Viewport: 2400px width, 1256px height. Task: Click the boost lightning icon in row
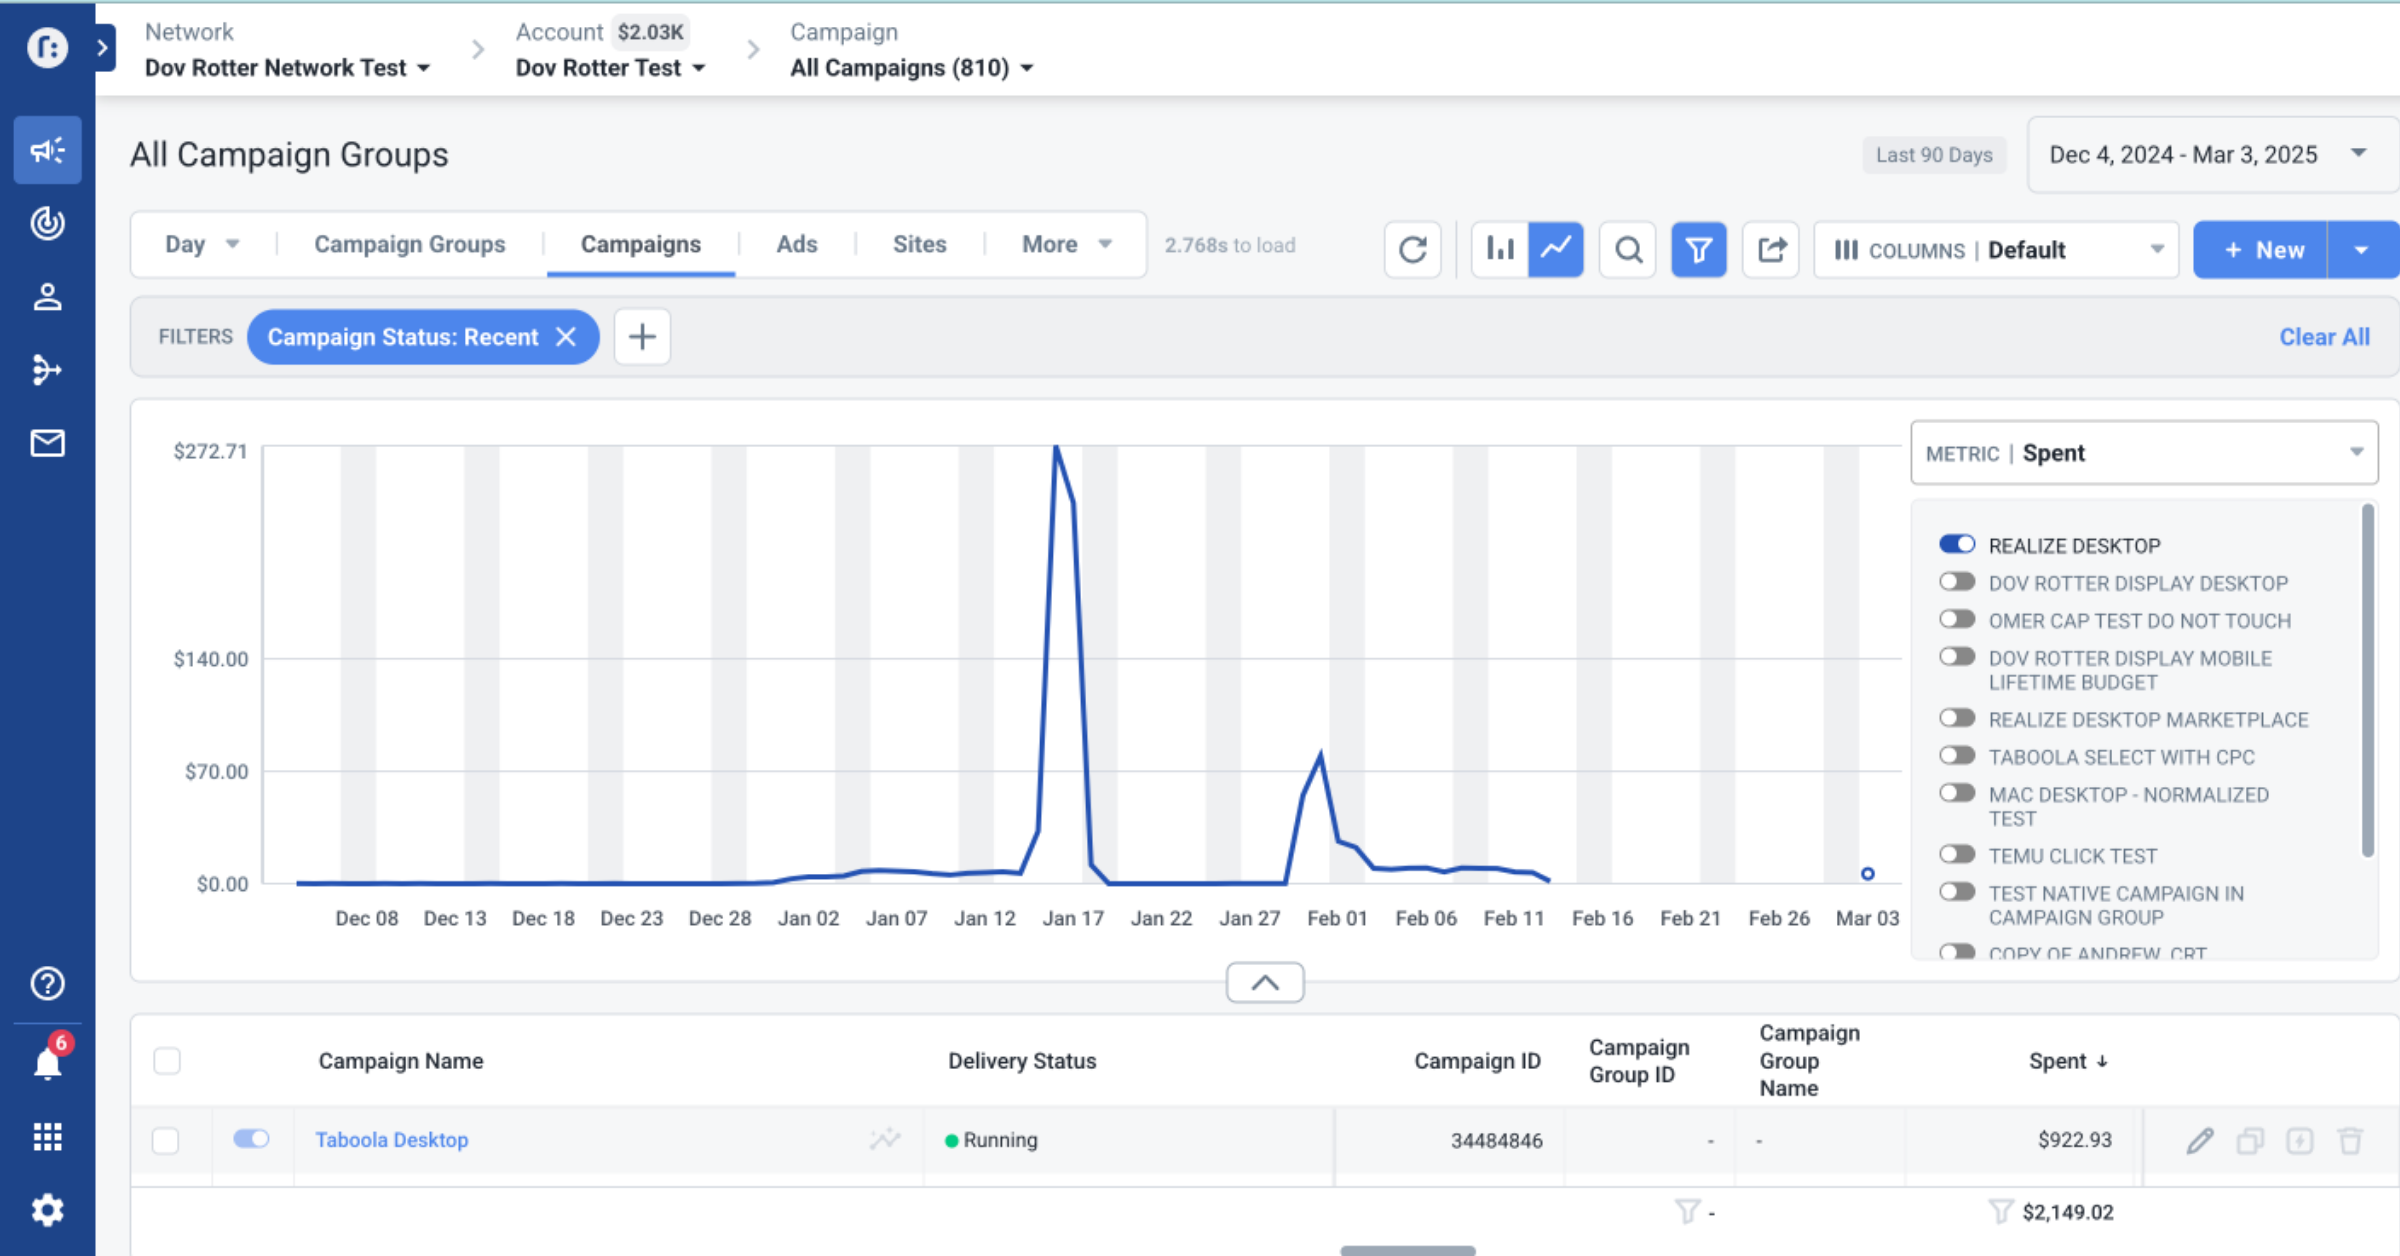(x=2300, y=1140)
